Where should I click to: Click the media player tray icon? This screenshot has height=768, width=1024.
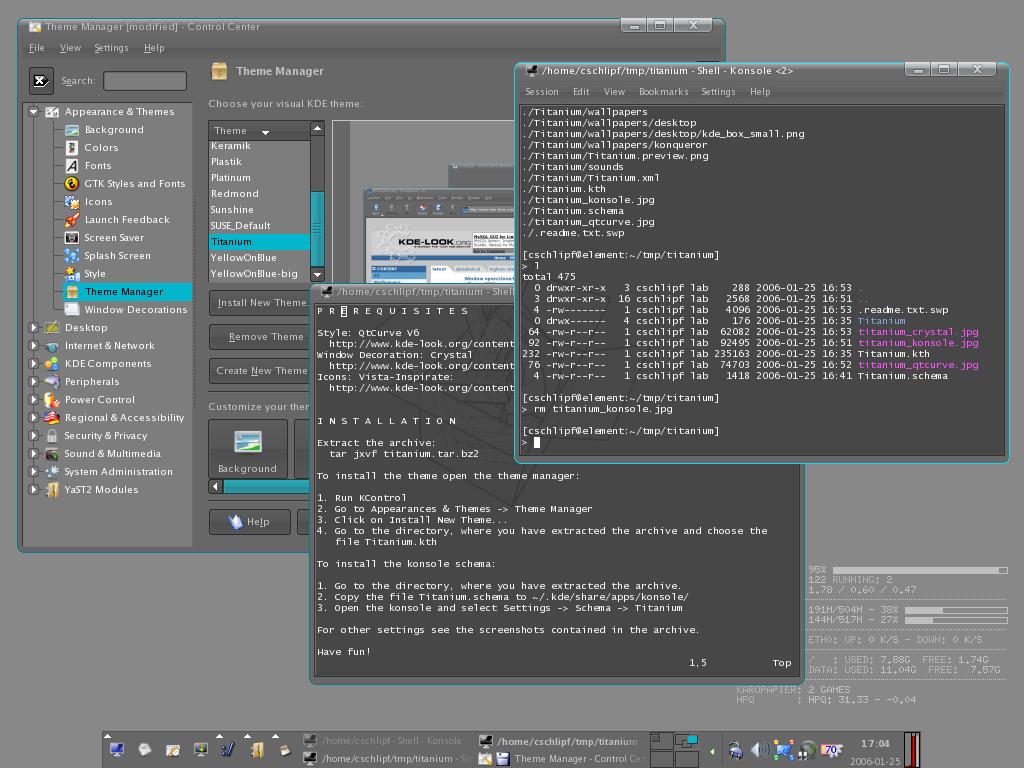tap(807, 750)
